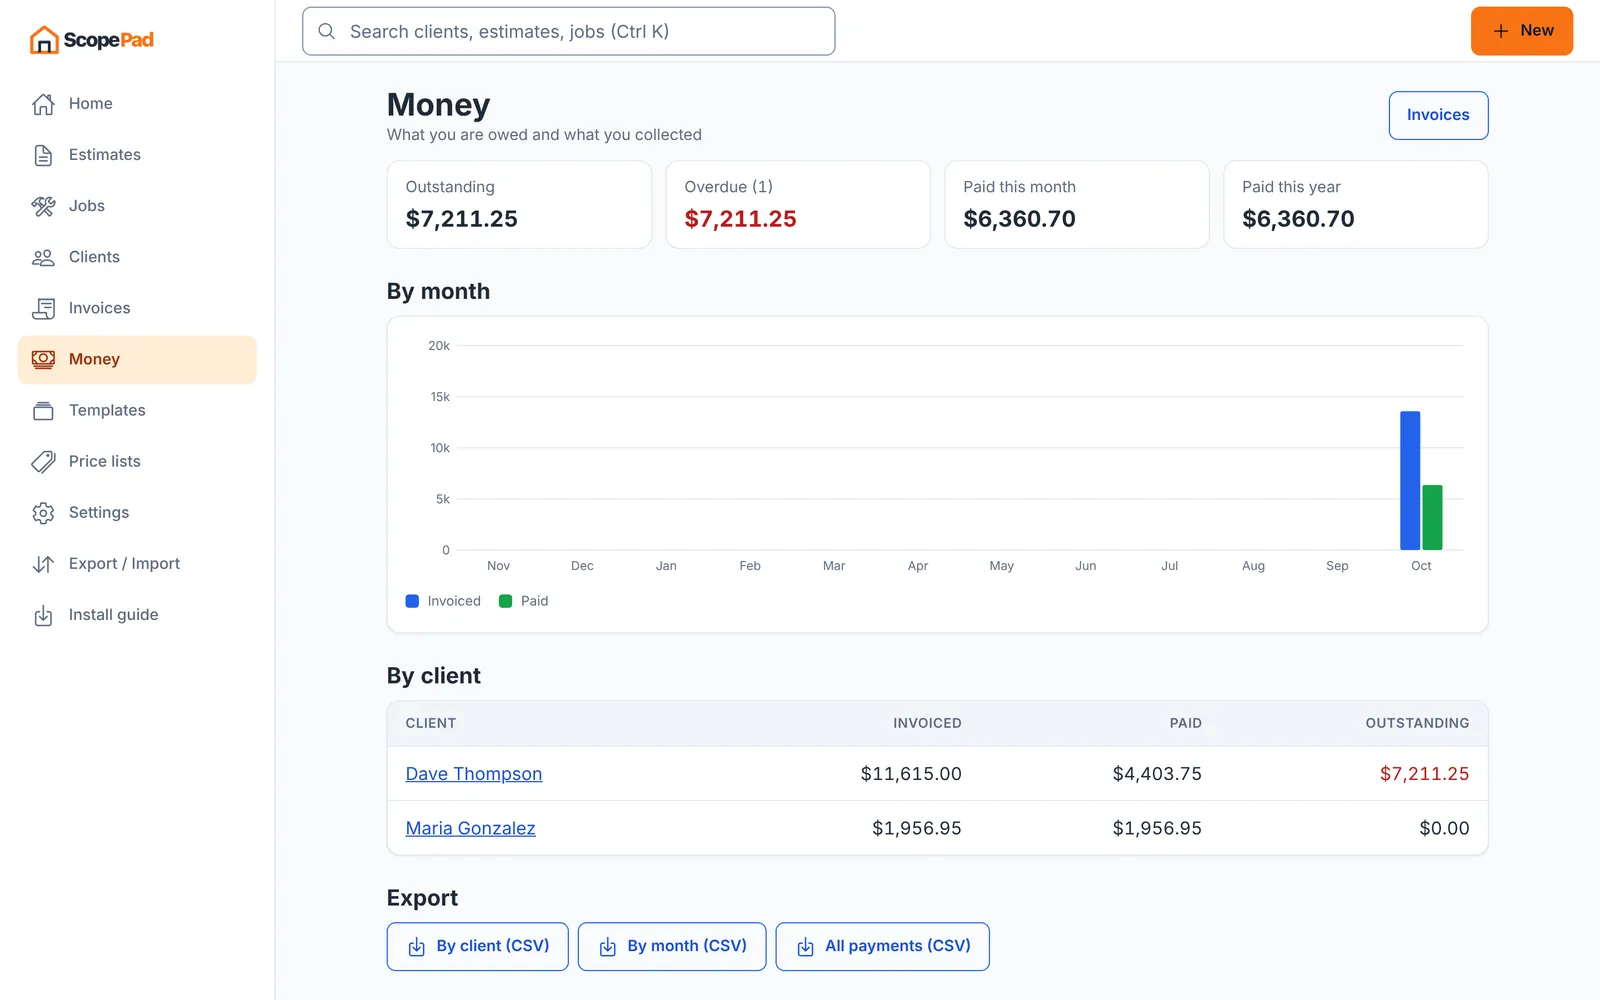The height and width of the screenshot is (1000, 1600).
Task: Click the Export / Import arrows icon
Action: 43,564
